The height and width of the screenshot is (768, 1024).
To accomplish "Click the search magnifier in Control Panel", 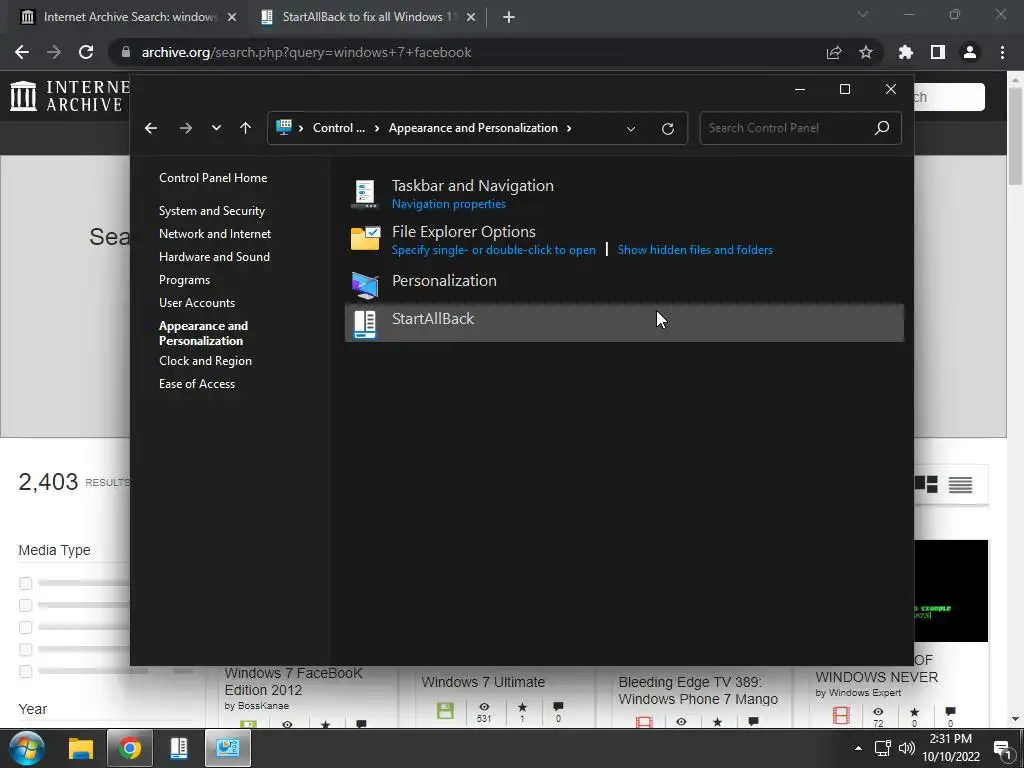I will (x=882, y=128).
